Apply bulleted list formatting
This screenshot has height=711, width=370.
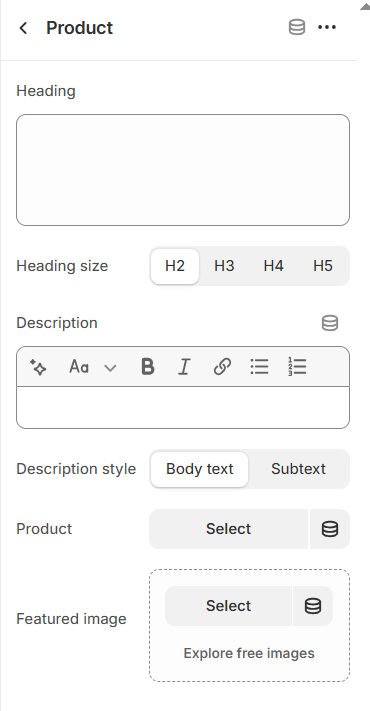pyautogui.click(x=259, y=366)
